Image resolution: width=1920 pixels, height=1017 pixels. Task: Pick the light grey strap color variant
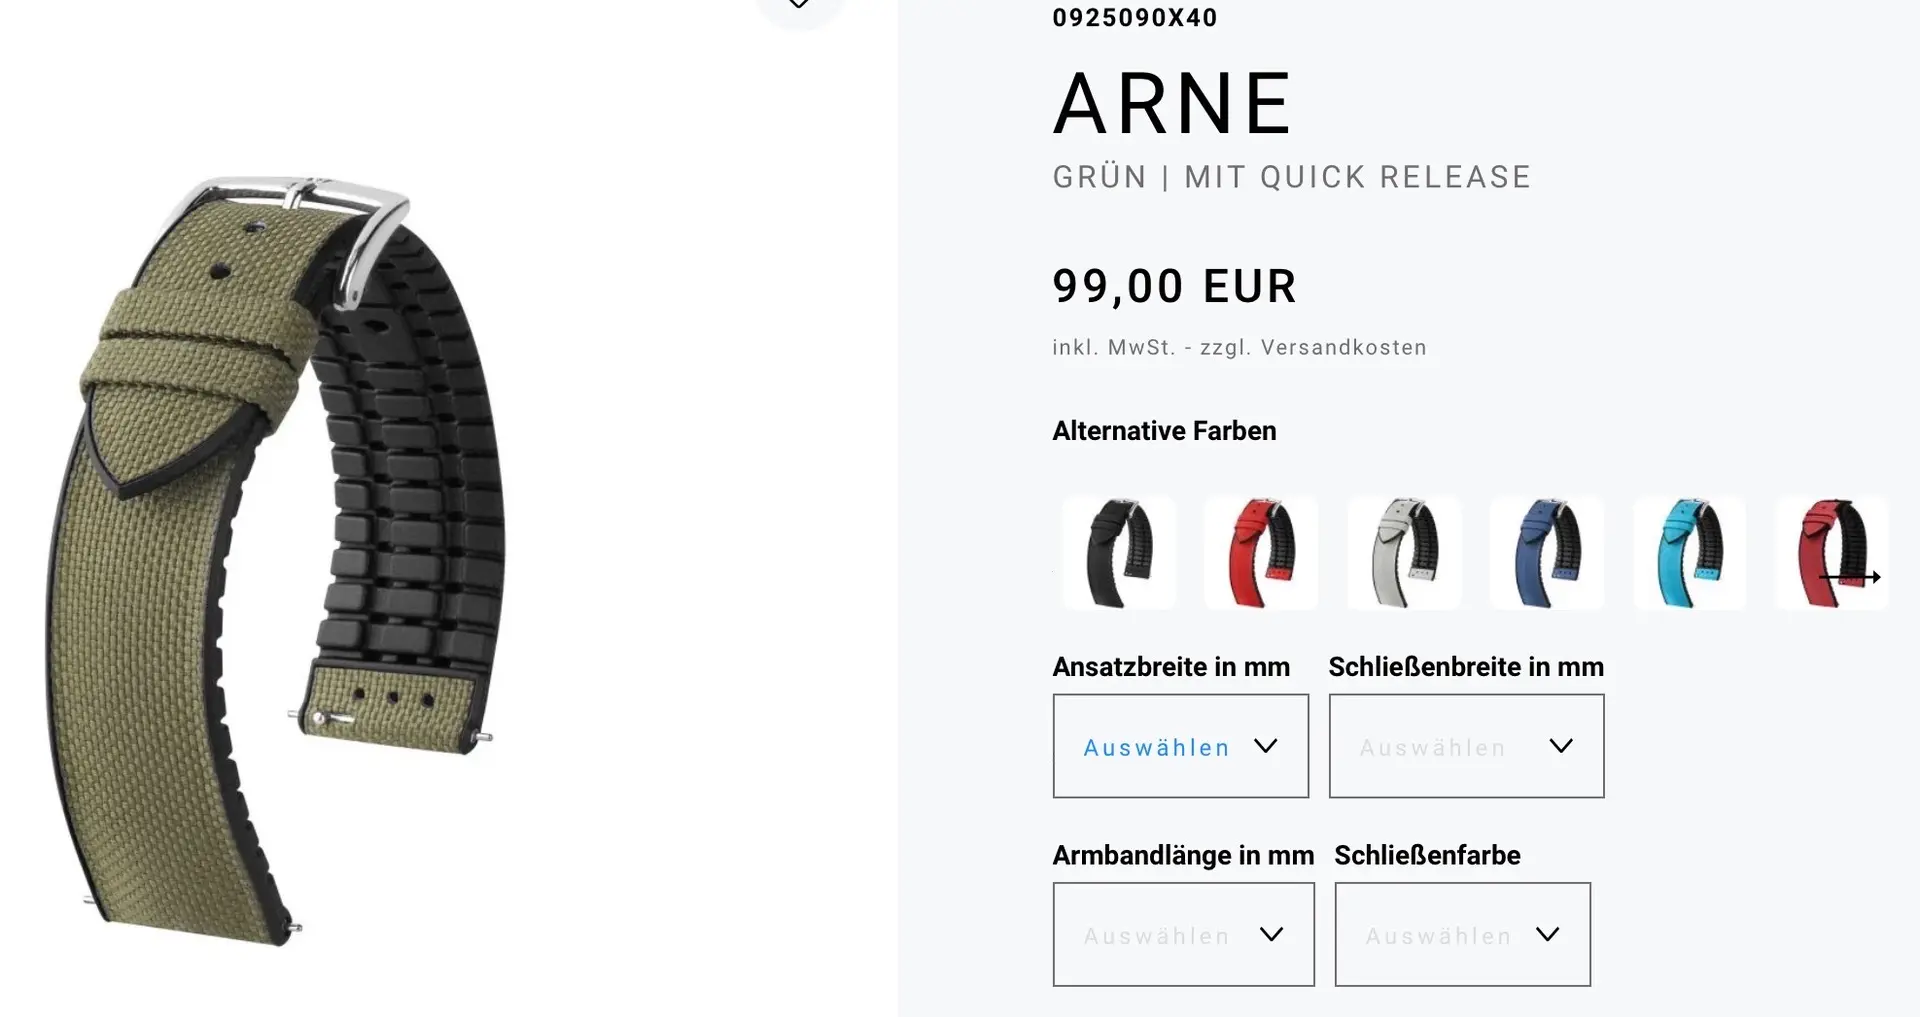pyautogui.click(x=1404, y=553)
